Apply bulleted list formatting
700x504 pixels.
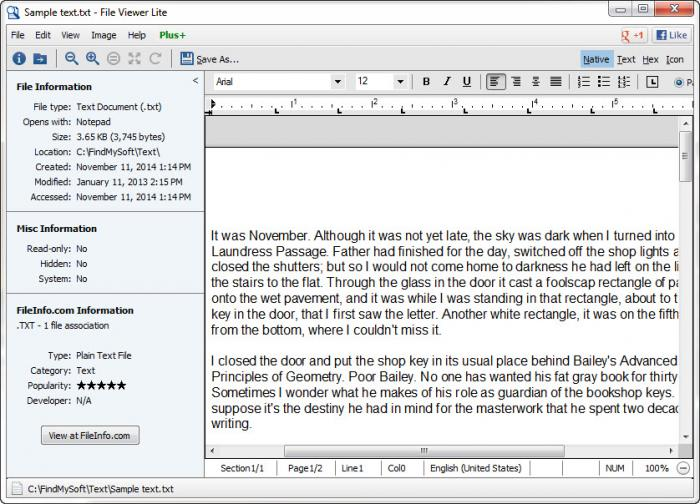click(603, 82)
